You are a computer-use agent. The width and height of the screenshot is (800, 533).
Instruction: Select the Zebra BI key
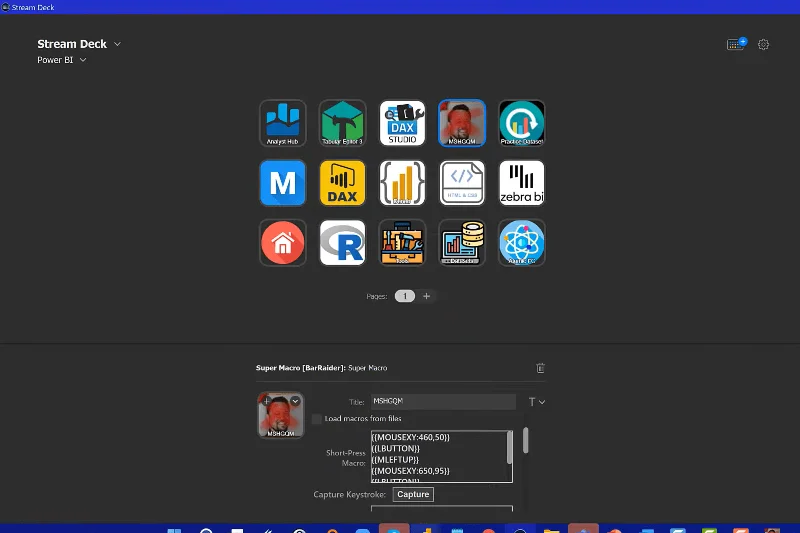[521, 183]
